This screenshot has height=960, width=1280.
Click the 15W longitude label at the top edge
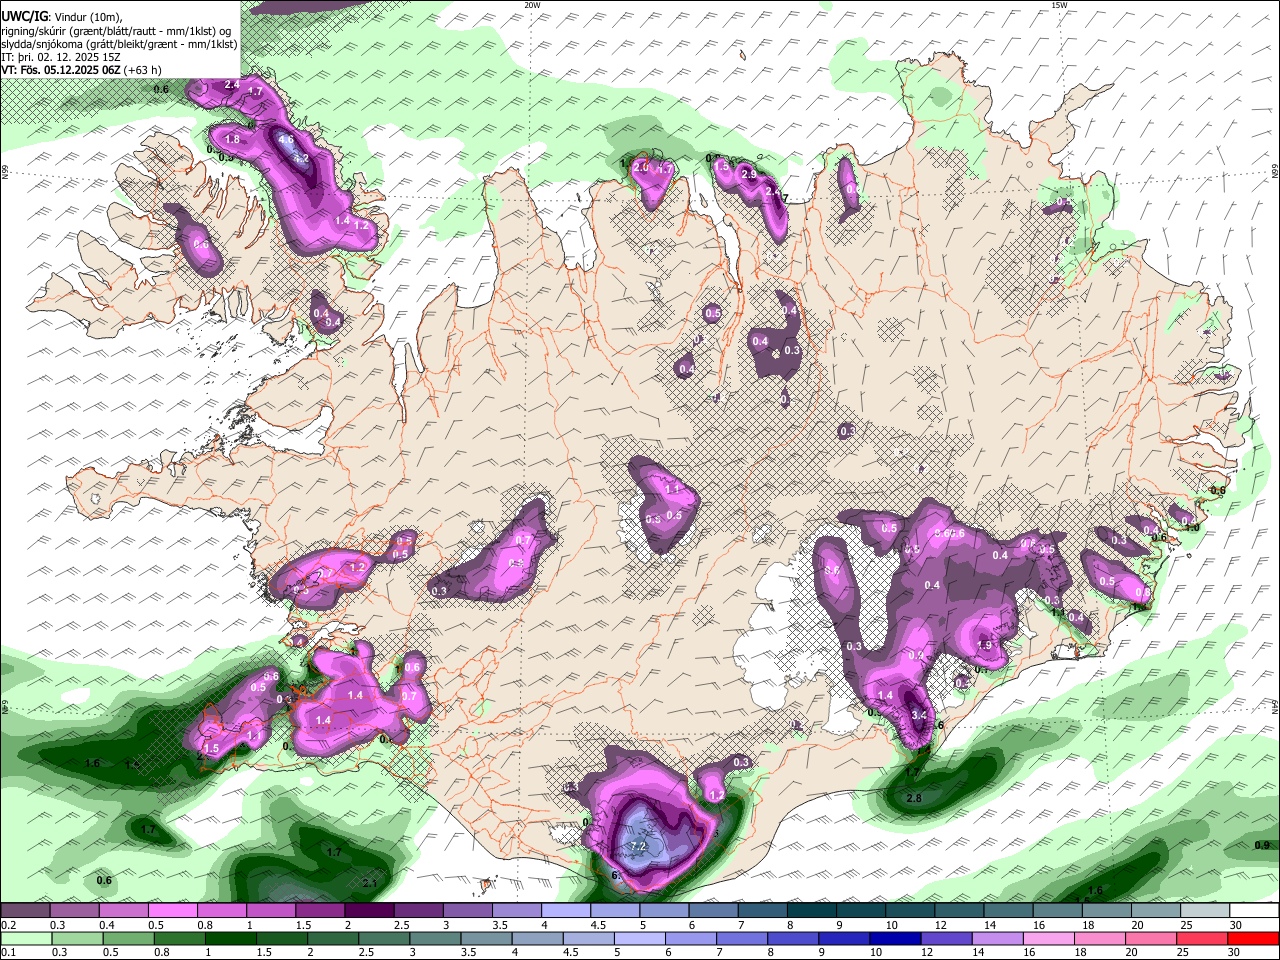[x=1060, y=5]
